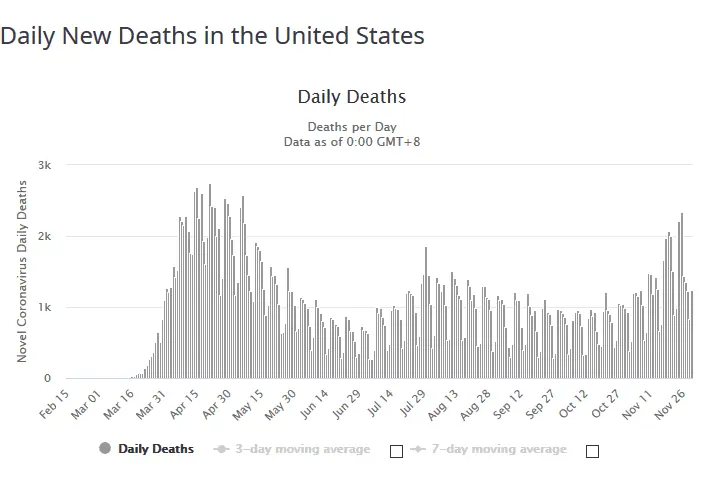Toggle the Daily Deaths series label
This screenshot has width=703, height=479.
pos(156,449)
